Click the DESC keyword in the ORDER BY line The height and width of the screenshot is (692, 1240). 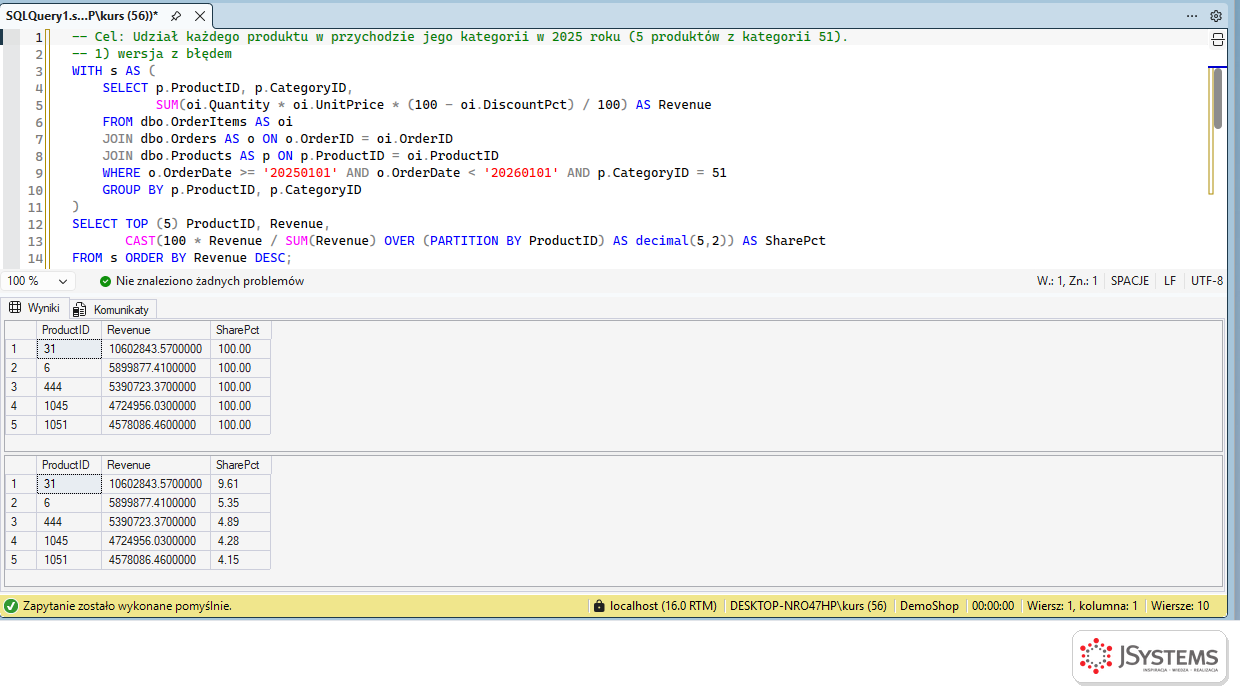pos(270,258)
